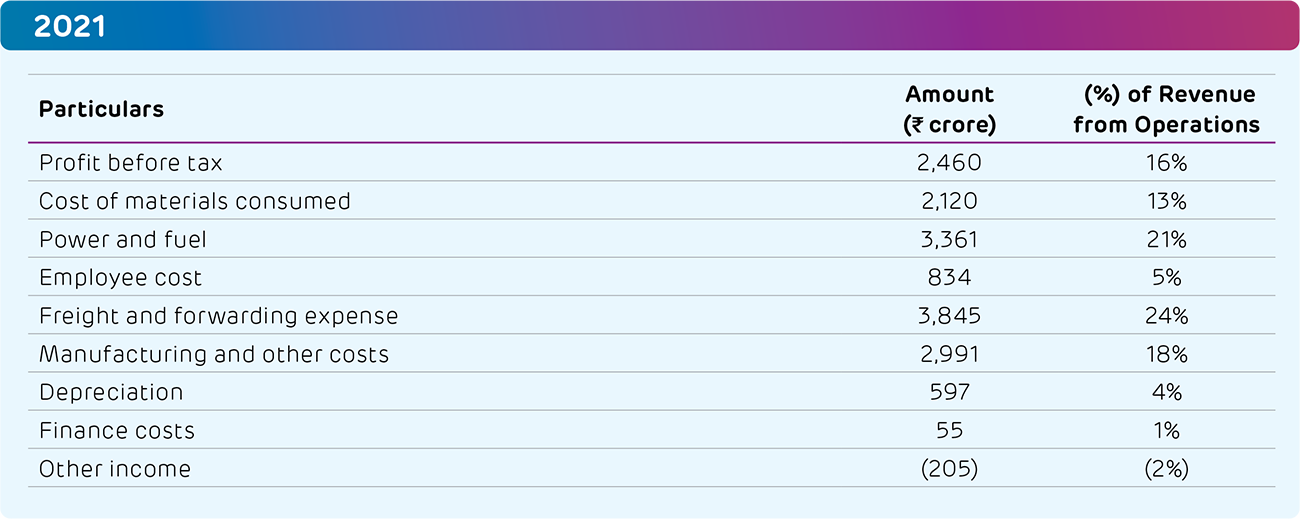Click the Finance costs row label

click(117, 430)
